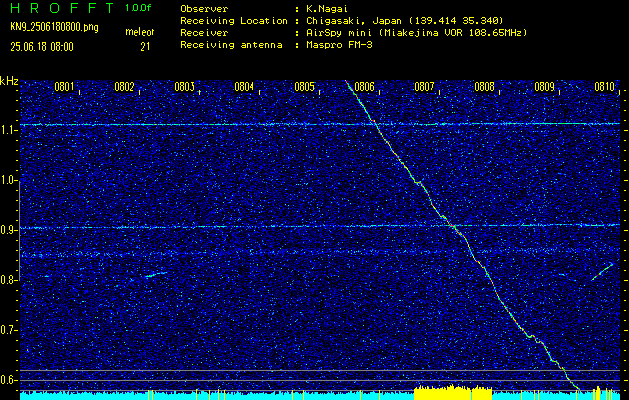The width and height of the screenshot is (629, 400).
Task: Click the 1.1 frequency axis label
Action: tap(9, 130)
